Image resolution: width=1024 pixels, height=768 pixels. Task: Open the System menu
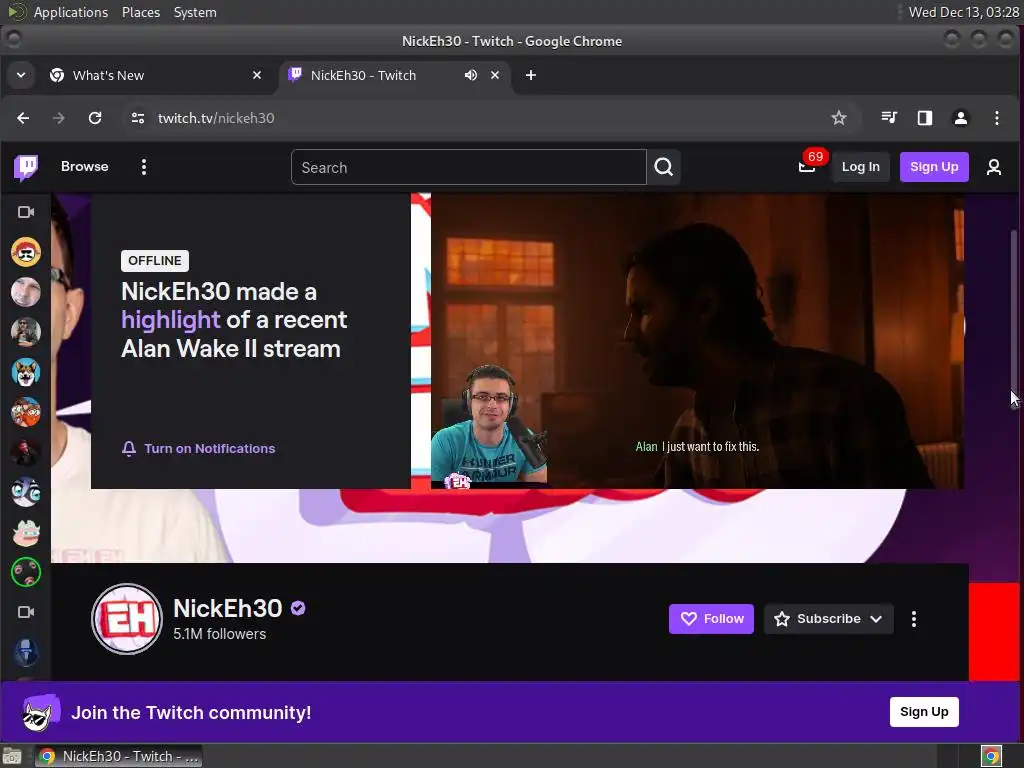coord(195,12)
